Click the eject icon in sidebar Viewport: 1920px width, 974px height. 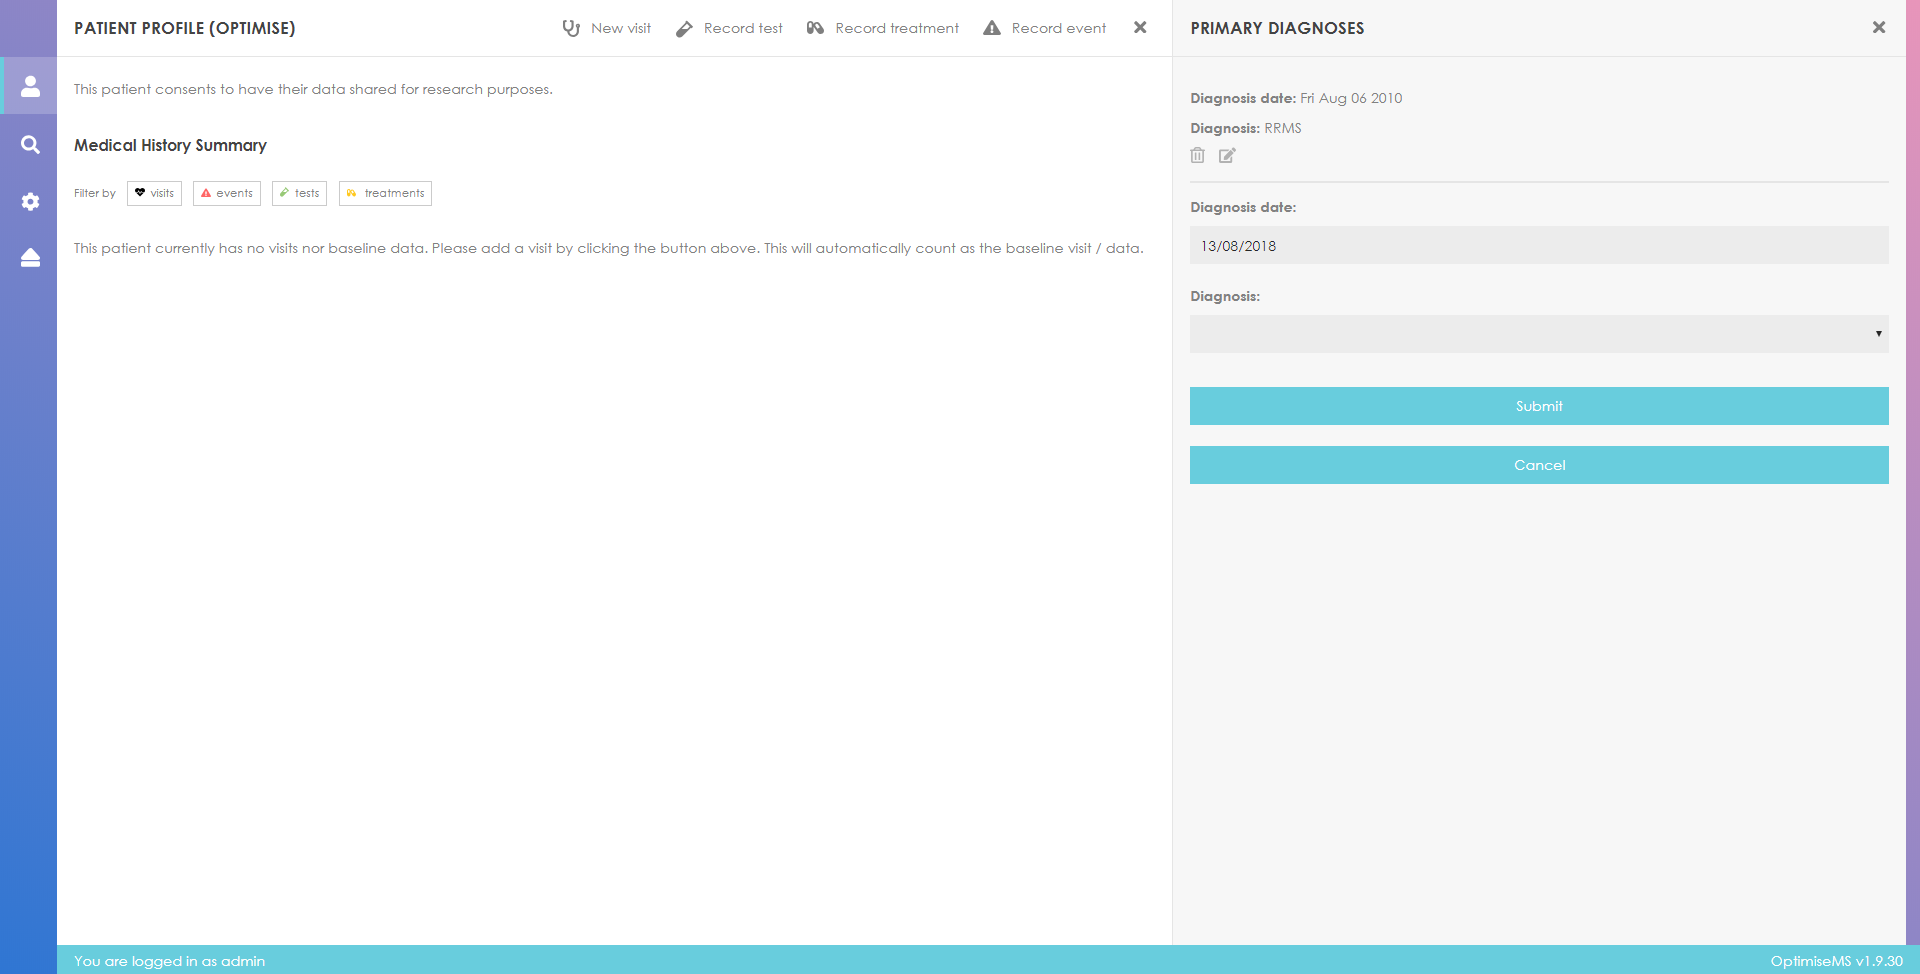click(x=30, y=258)
